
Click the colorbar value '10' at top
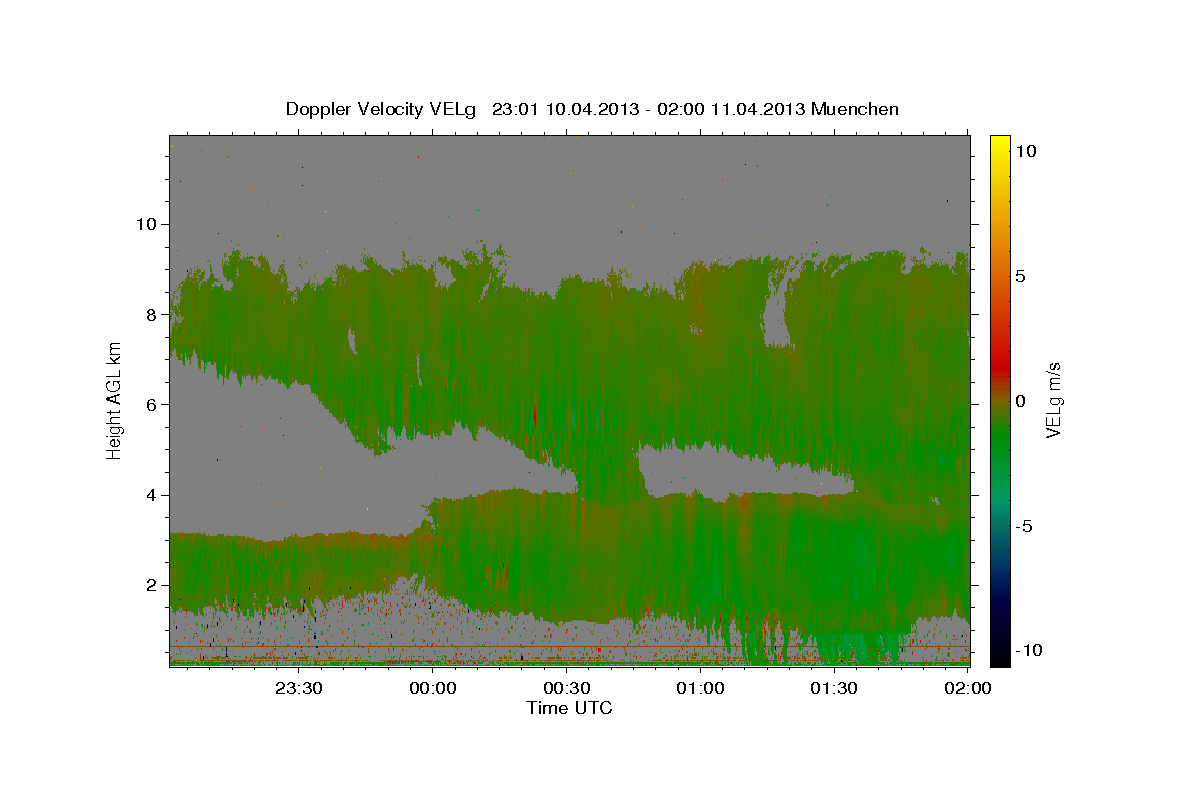1026,150
